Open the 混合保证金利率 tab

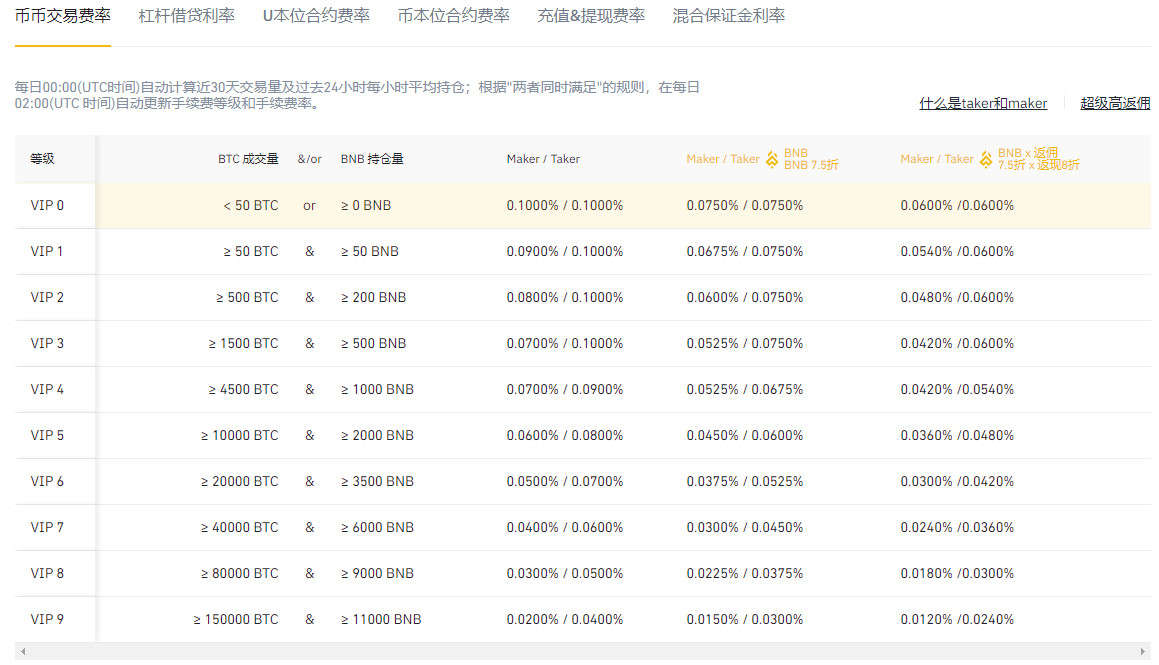728,16
